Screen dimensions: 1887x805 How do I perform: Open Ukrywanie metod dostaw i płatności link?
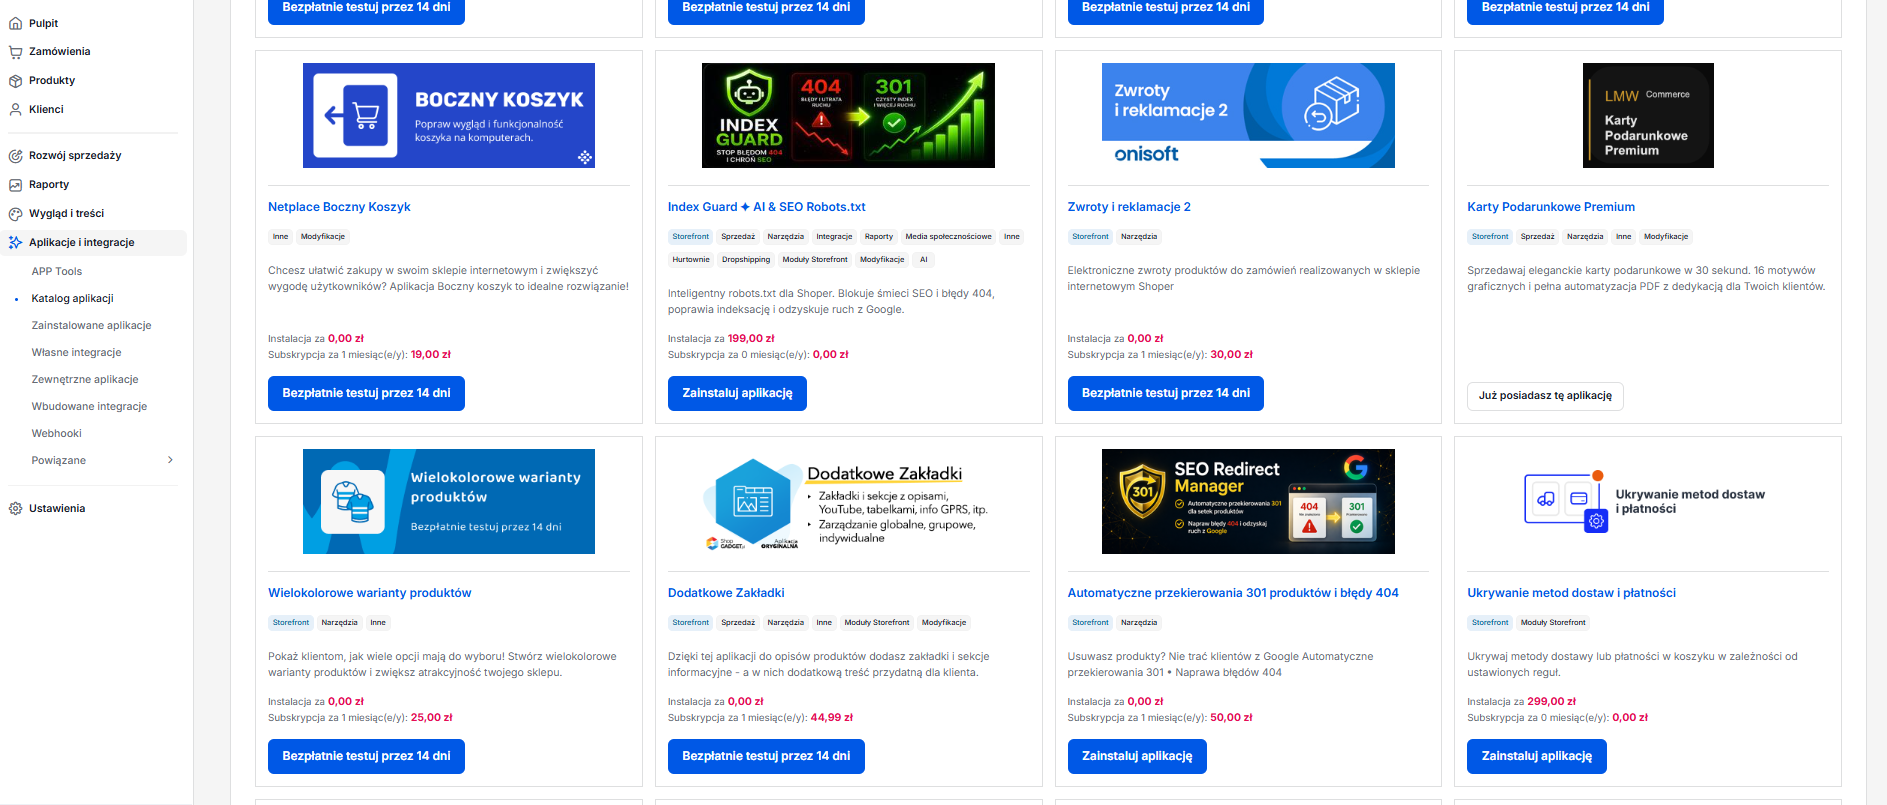click(1572, 593)
